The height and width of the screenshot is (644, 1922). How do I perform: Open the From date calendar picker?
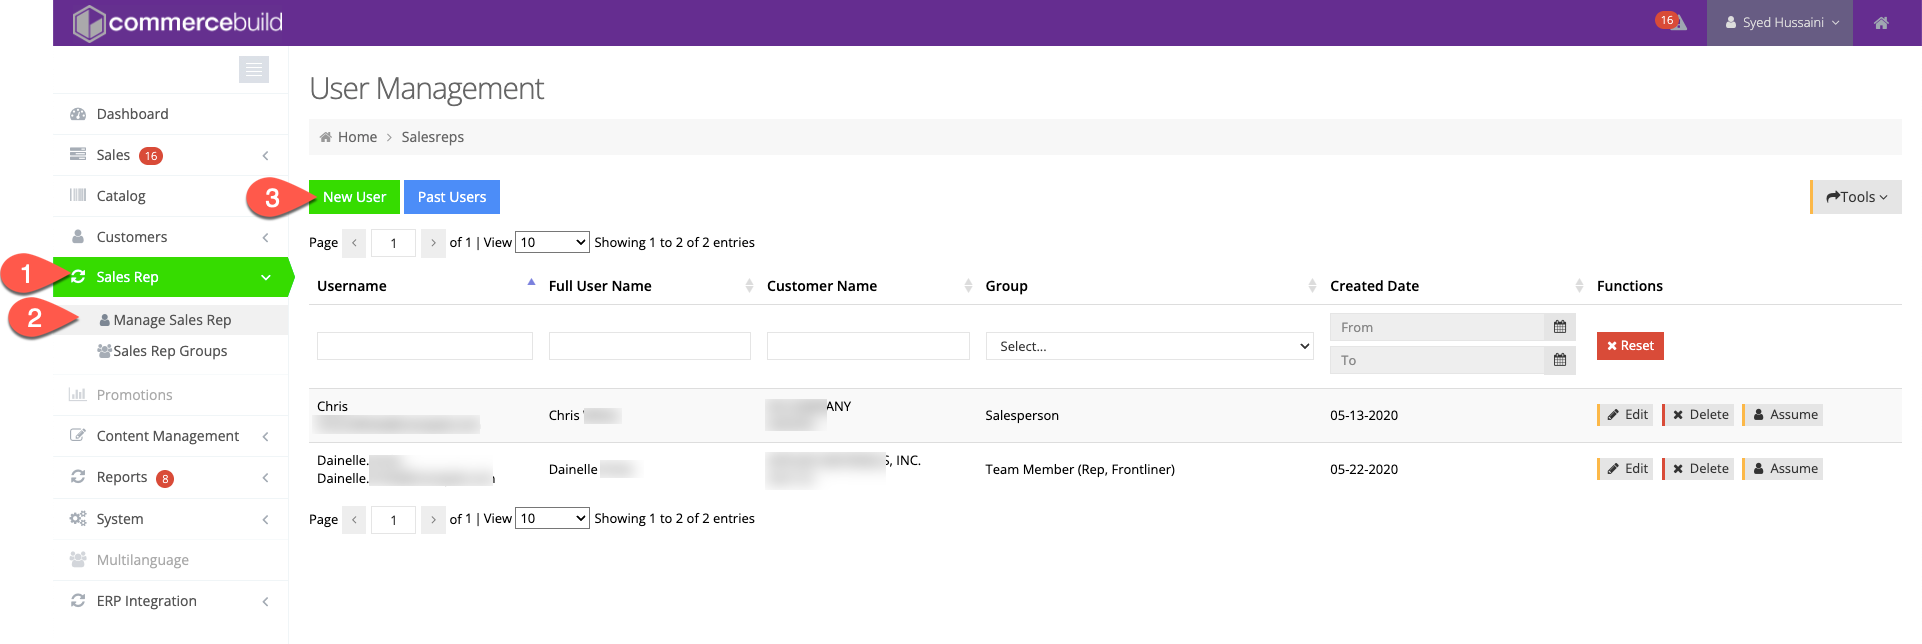pyautogui.click(x=1559, y=327)
